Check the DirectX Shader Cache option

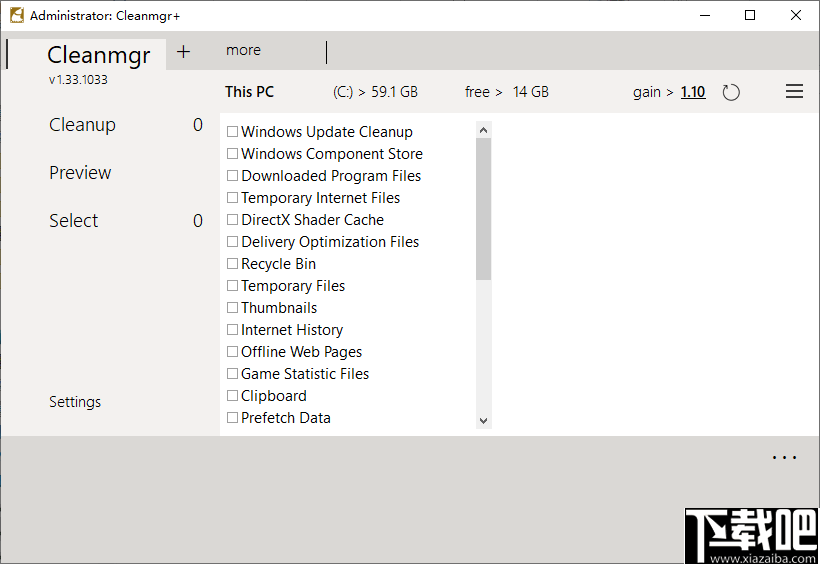click(232, 219)
